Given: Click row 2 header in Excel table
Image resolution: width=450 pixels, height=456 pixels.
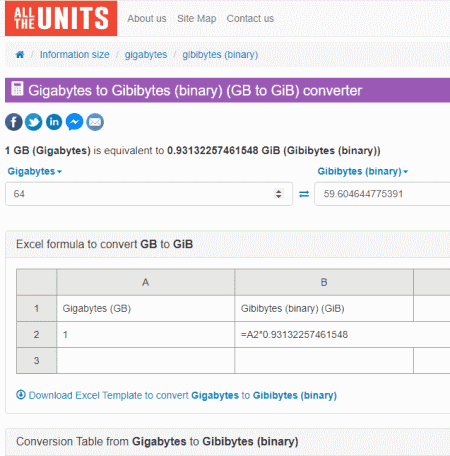Looking at the screenshot, I should click(37, 334).
